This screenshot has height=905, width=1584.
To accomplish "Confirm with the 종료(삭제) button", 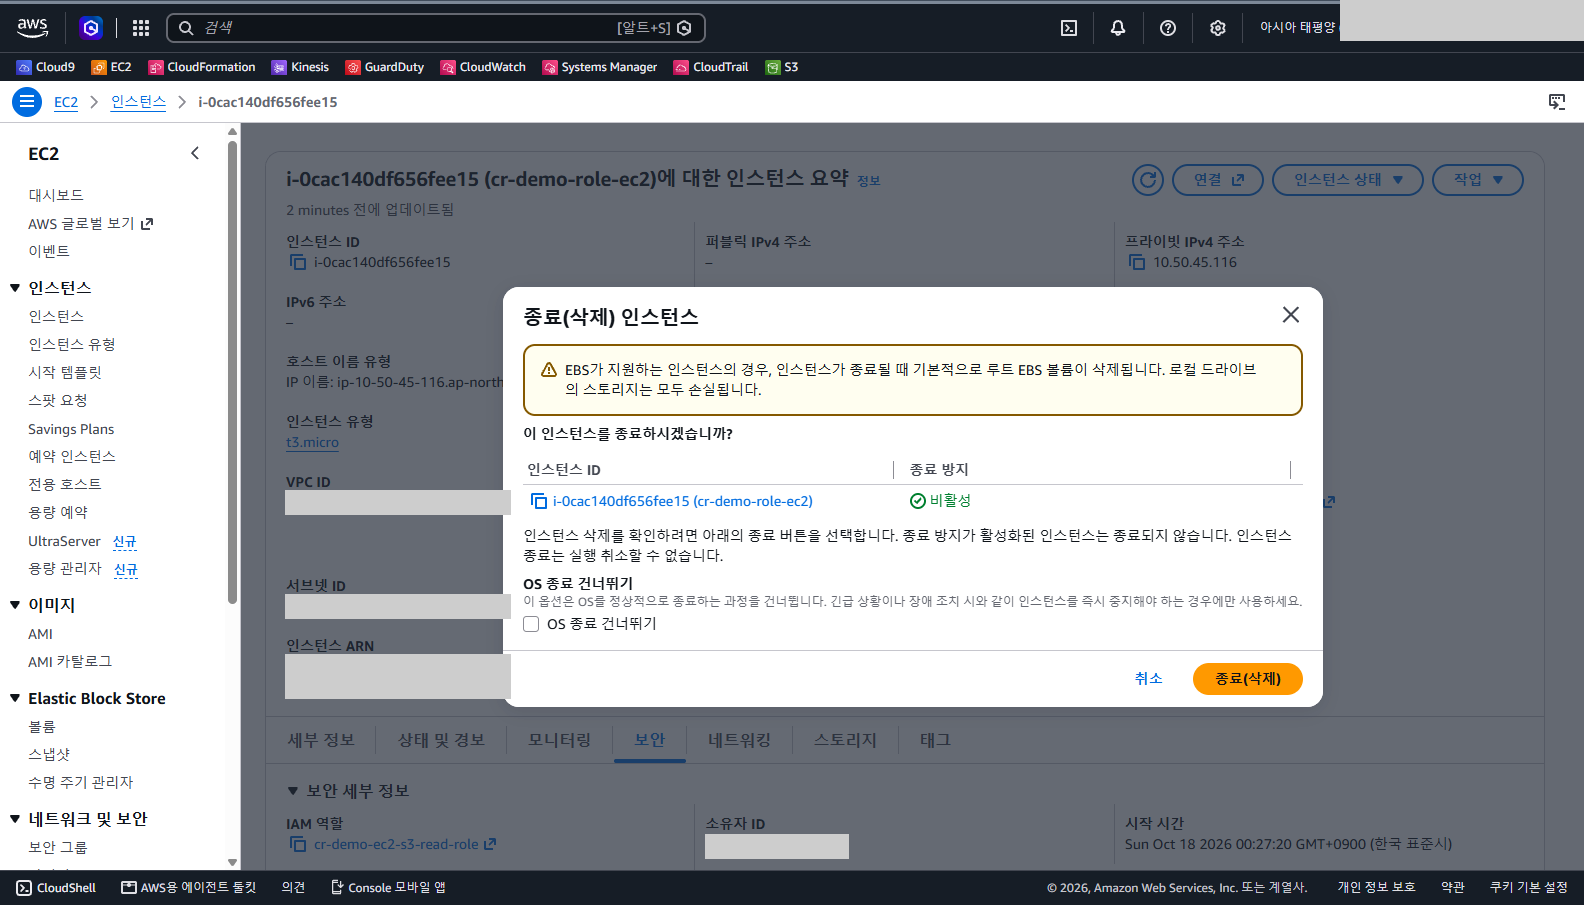I will [x=1248, y=679].
